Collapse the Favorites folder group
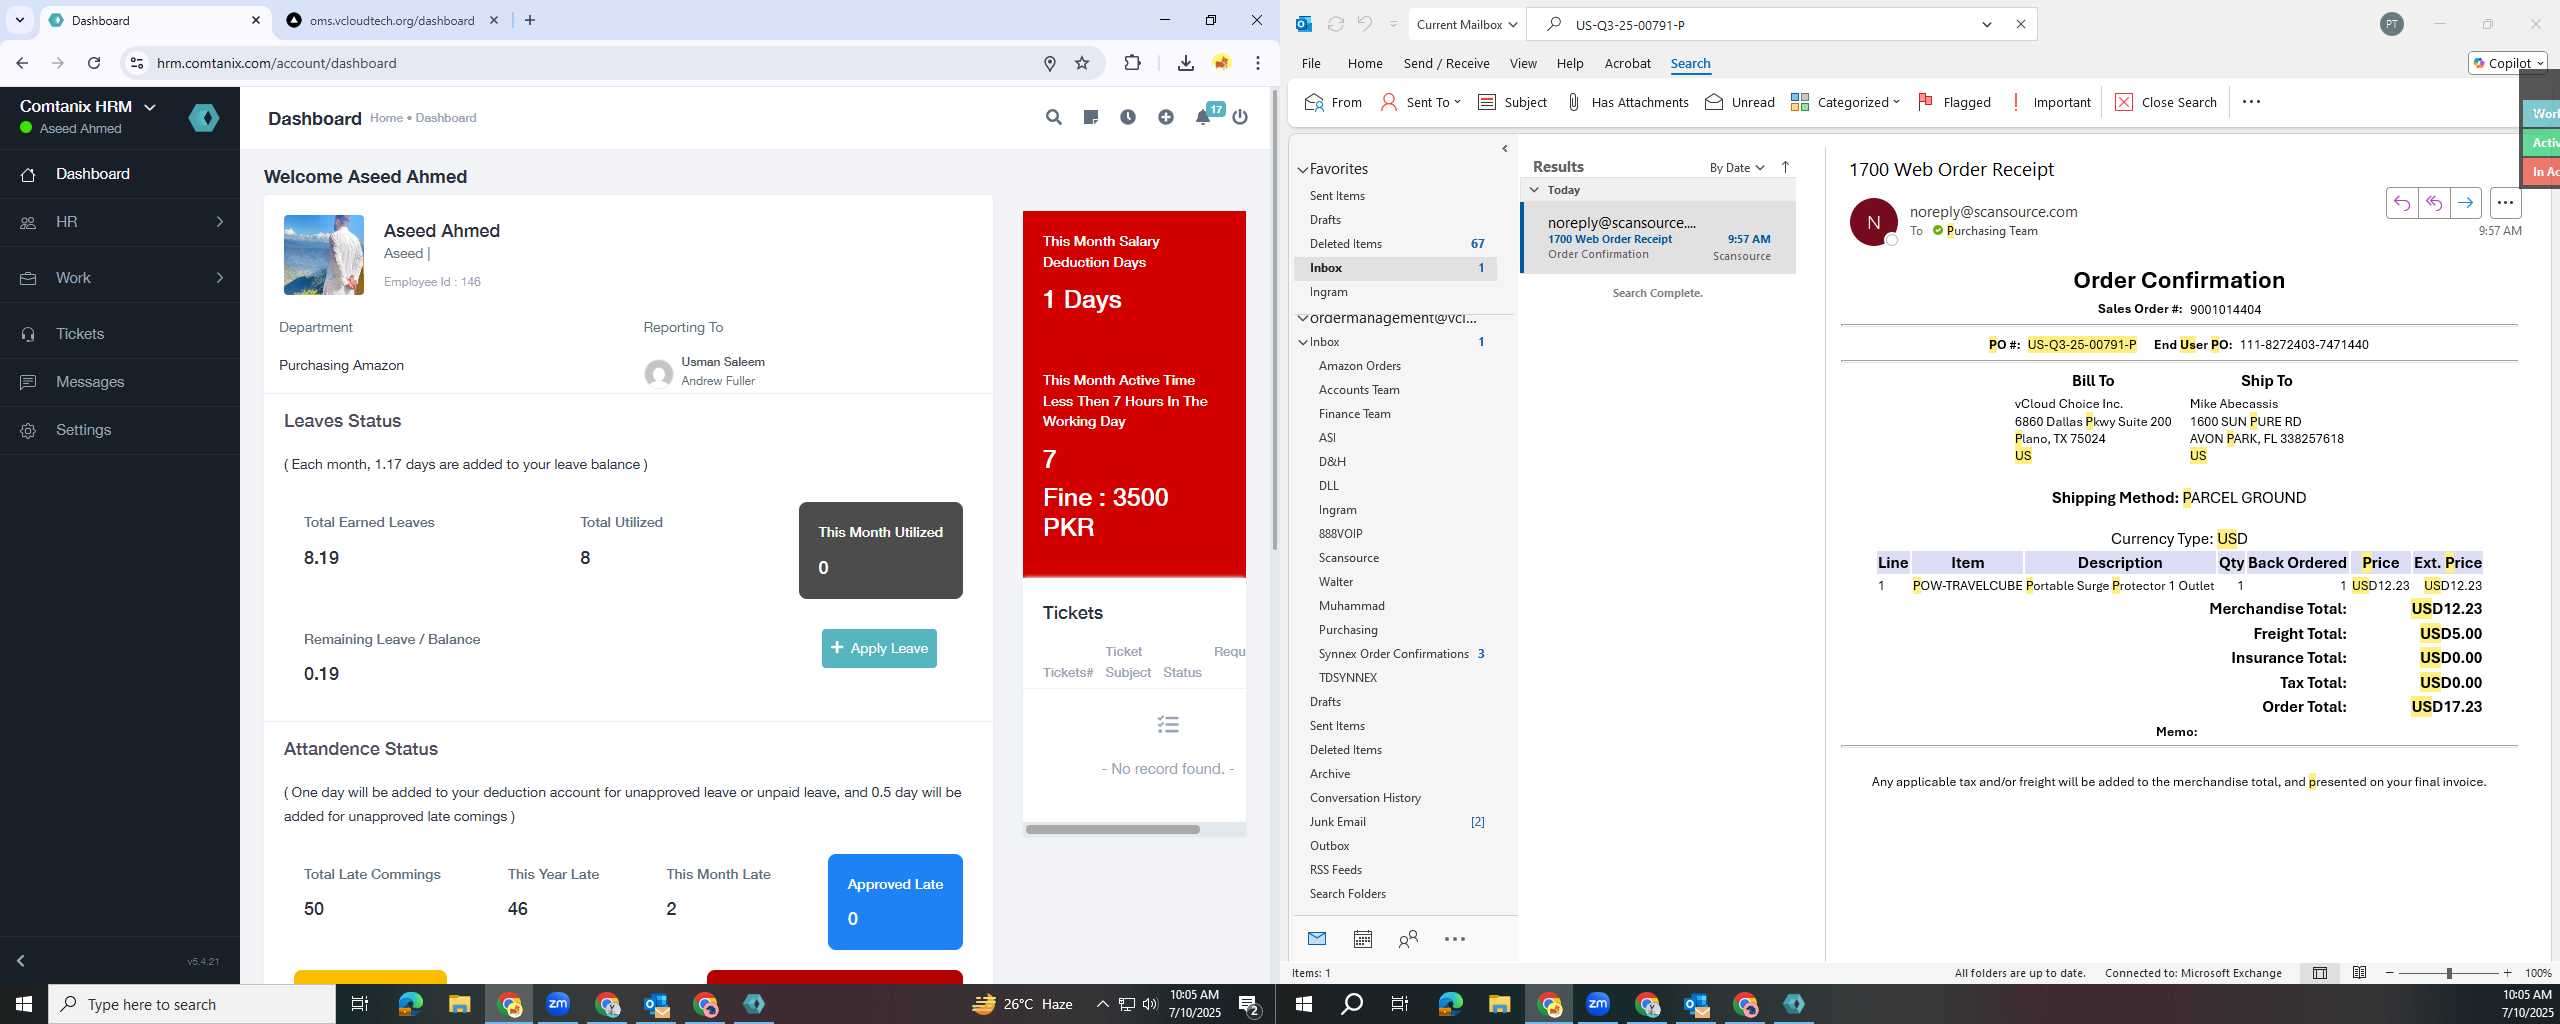2560x1024 pixels. tap(1303, 170)
